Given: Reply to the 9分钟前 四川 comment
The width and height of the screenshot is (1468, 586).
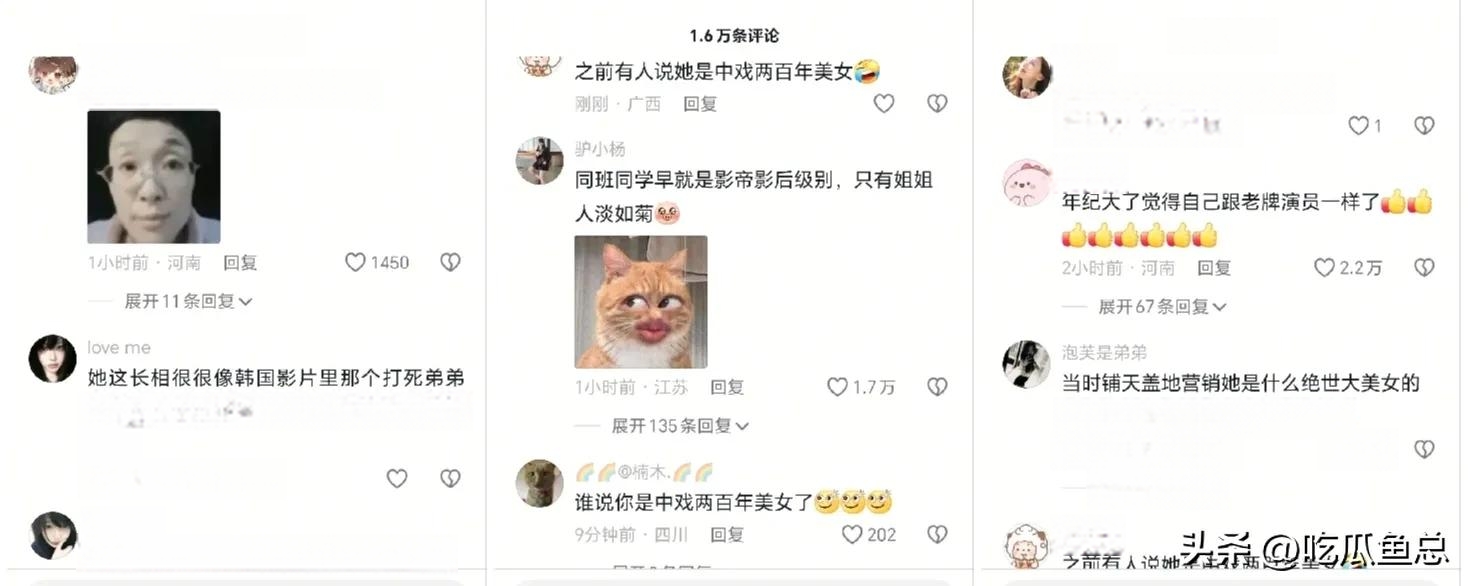Looking at the screenshot, I should pyautogui.click(x=727, y=535).
